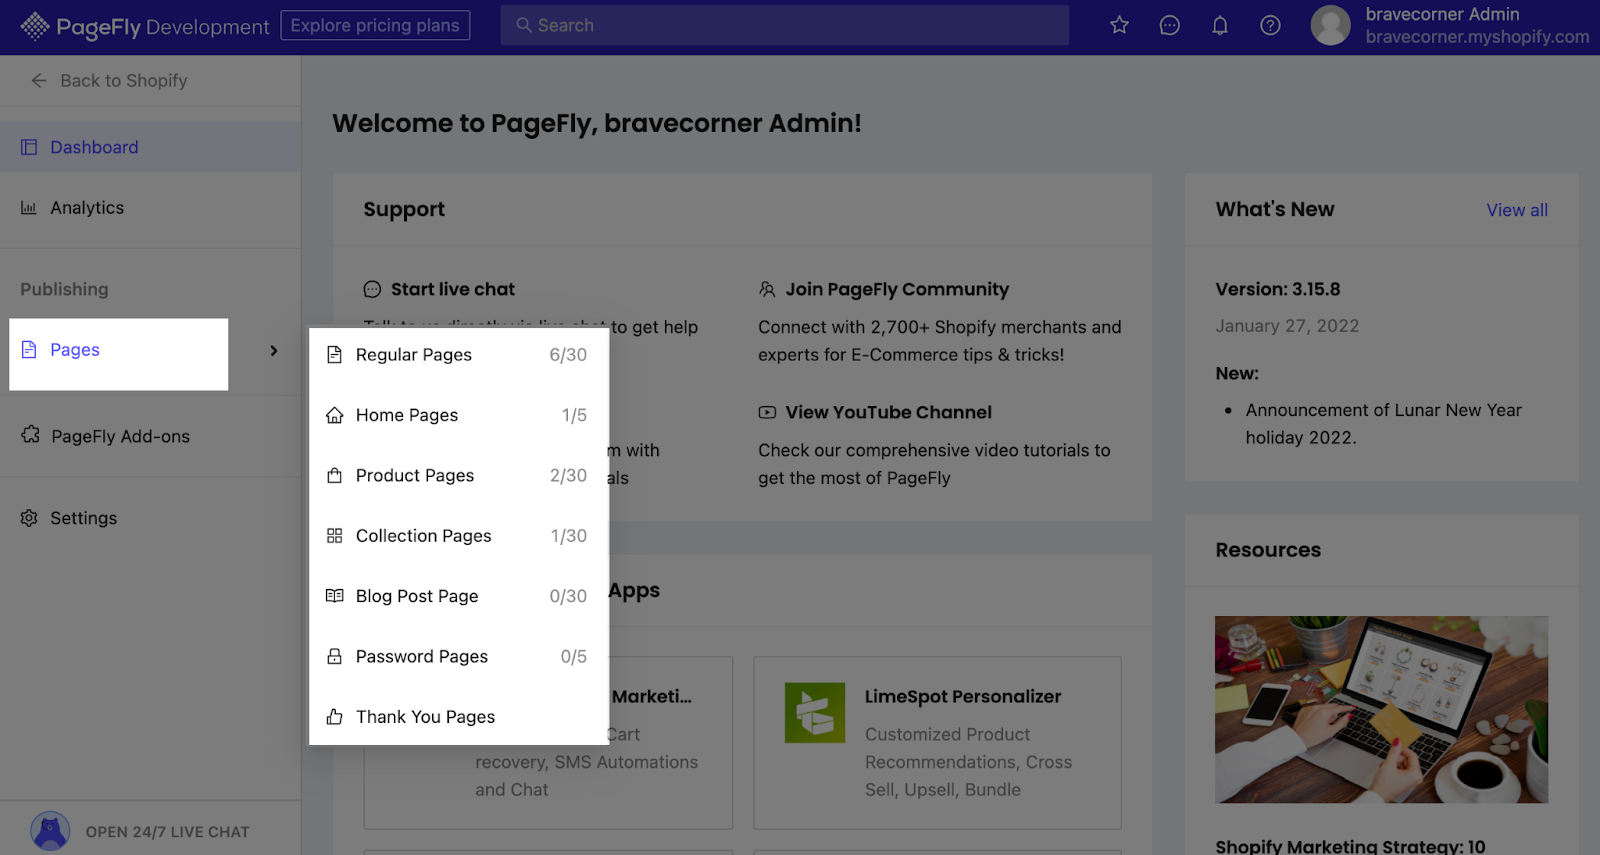
Task: Click Explore pricing plans button
Action: coord(375,25)
